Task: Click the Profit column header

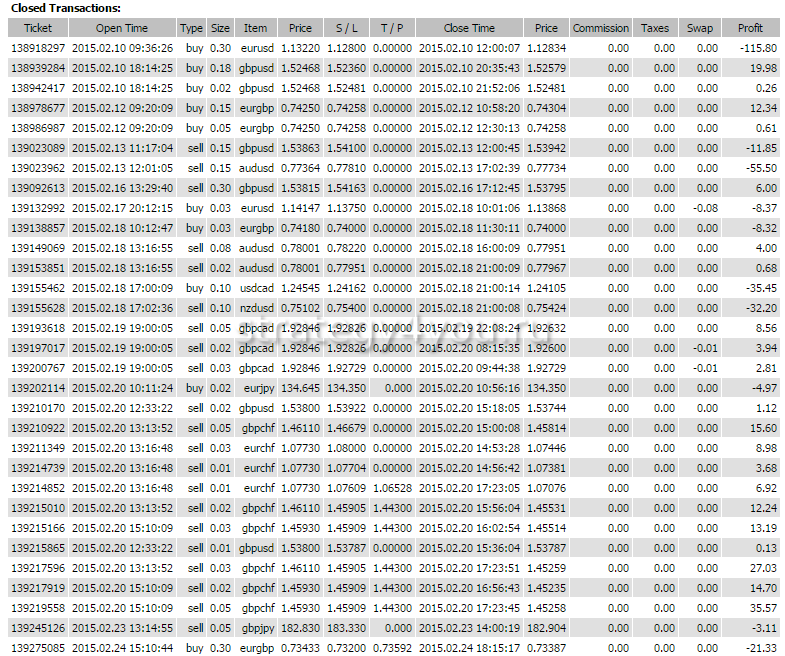Action: (750, 28)
